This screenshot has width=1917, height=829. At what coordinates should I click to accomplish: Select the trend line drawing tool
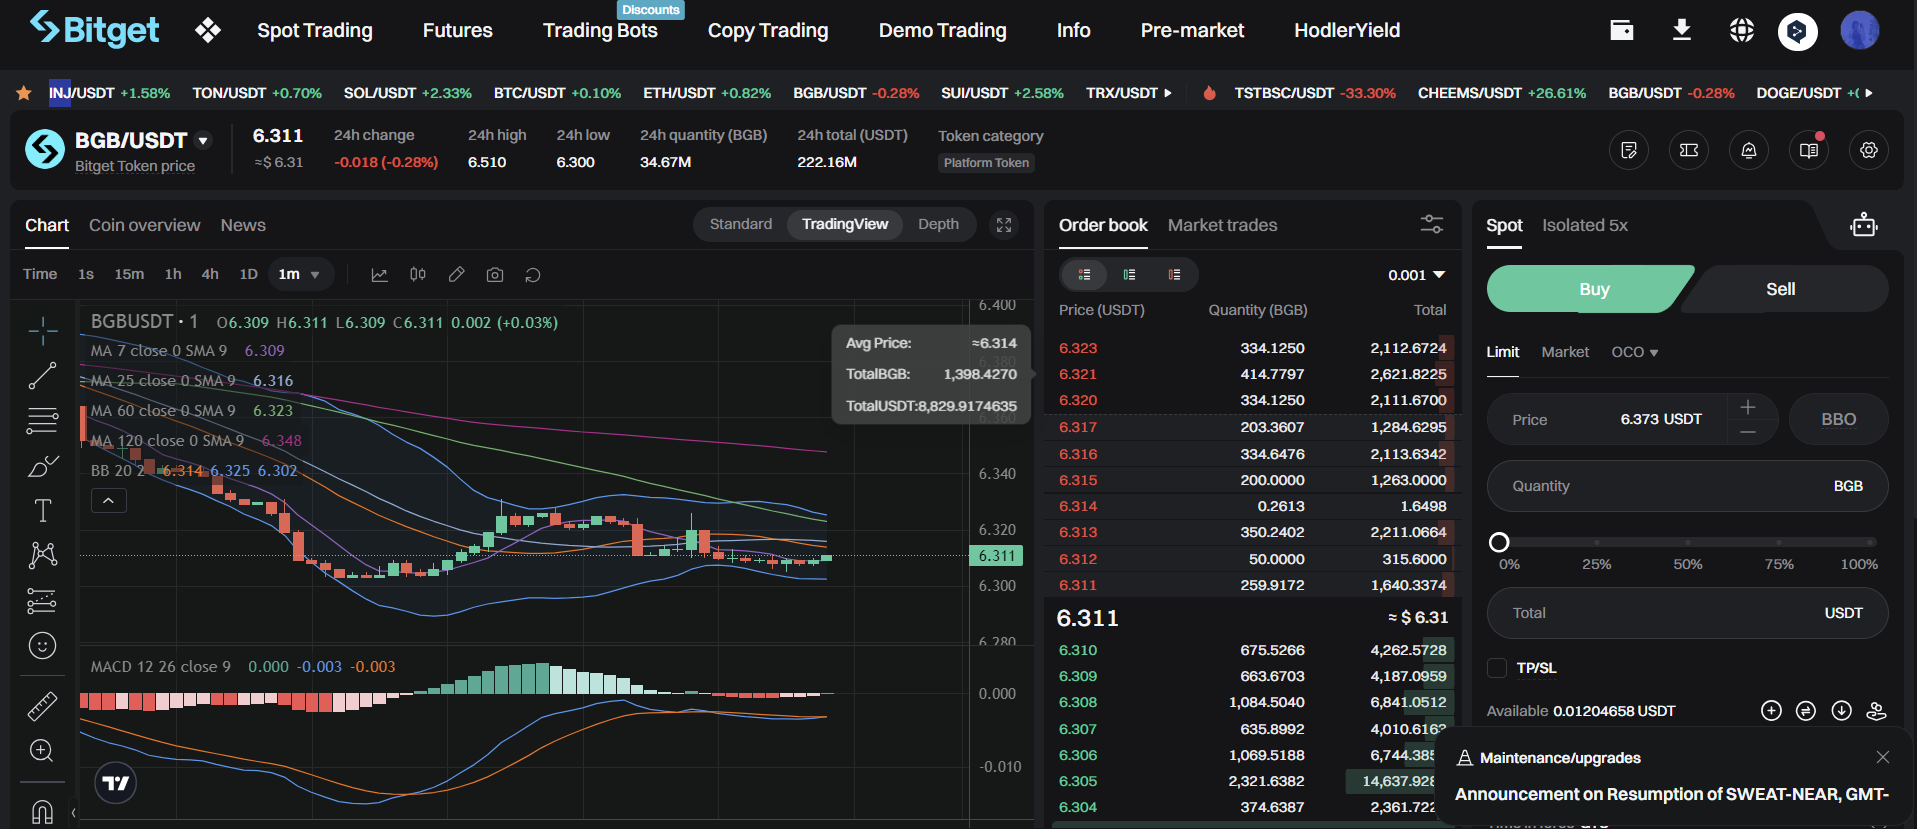(42, 376)
